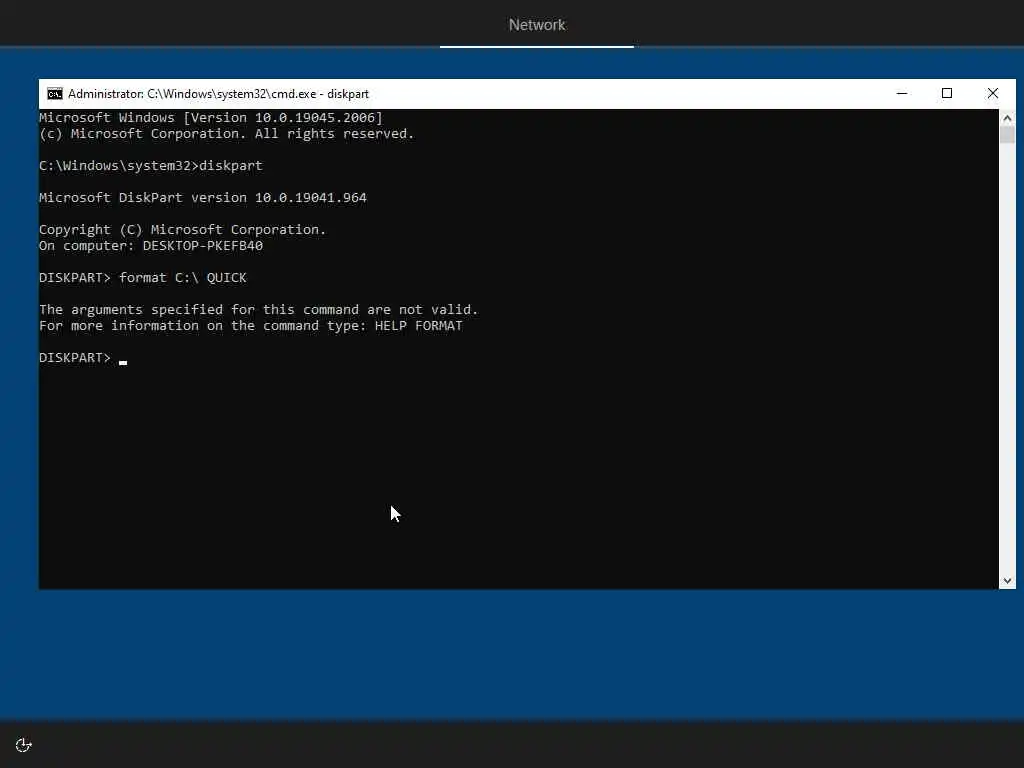
Task: Open the Network tab at top
Action: click(537, 25)
